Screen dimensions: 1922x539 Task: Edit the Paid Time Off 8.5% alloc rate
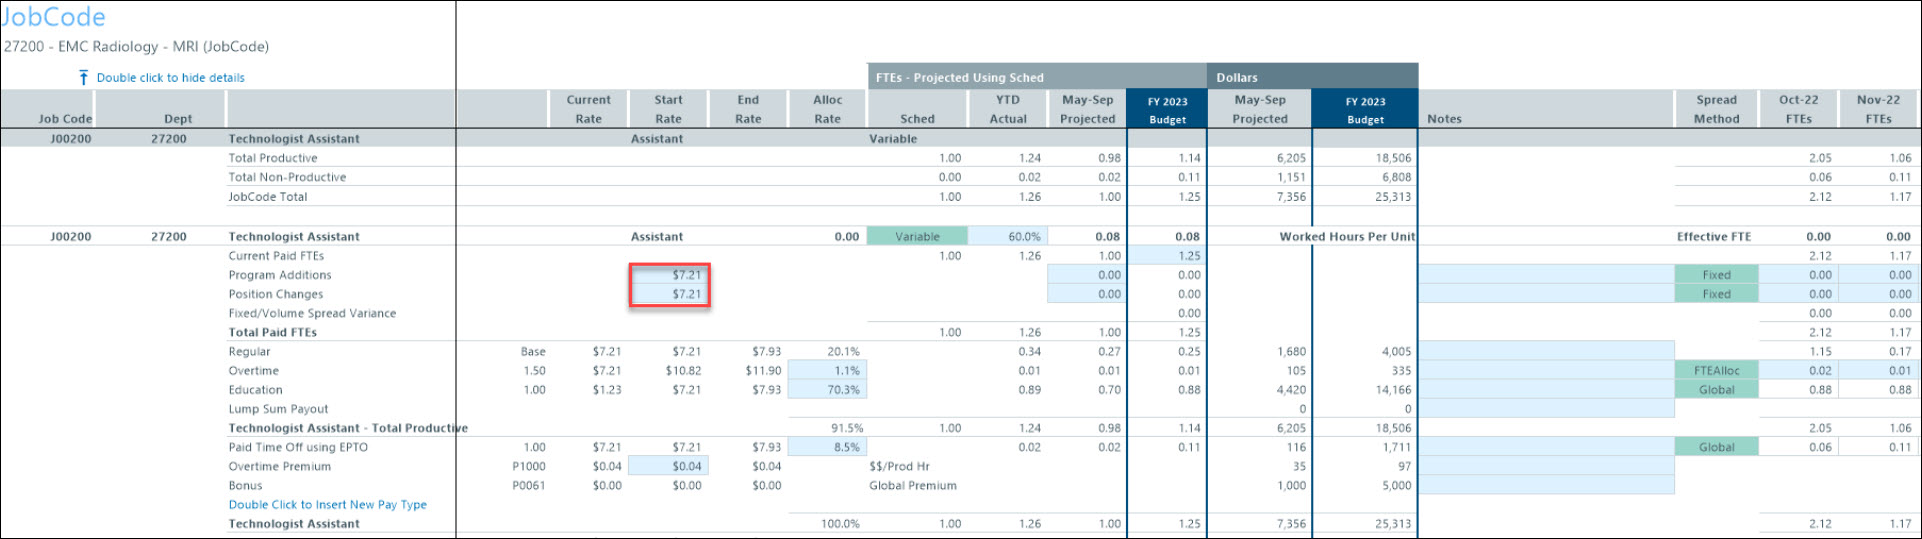pyautogui.click(x=827, y=447)
